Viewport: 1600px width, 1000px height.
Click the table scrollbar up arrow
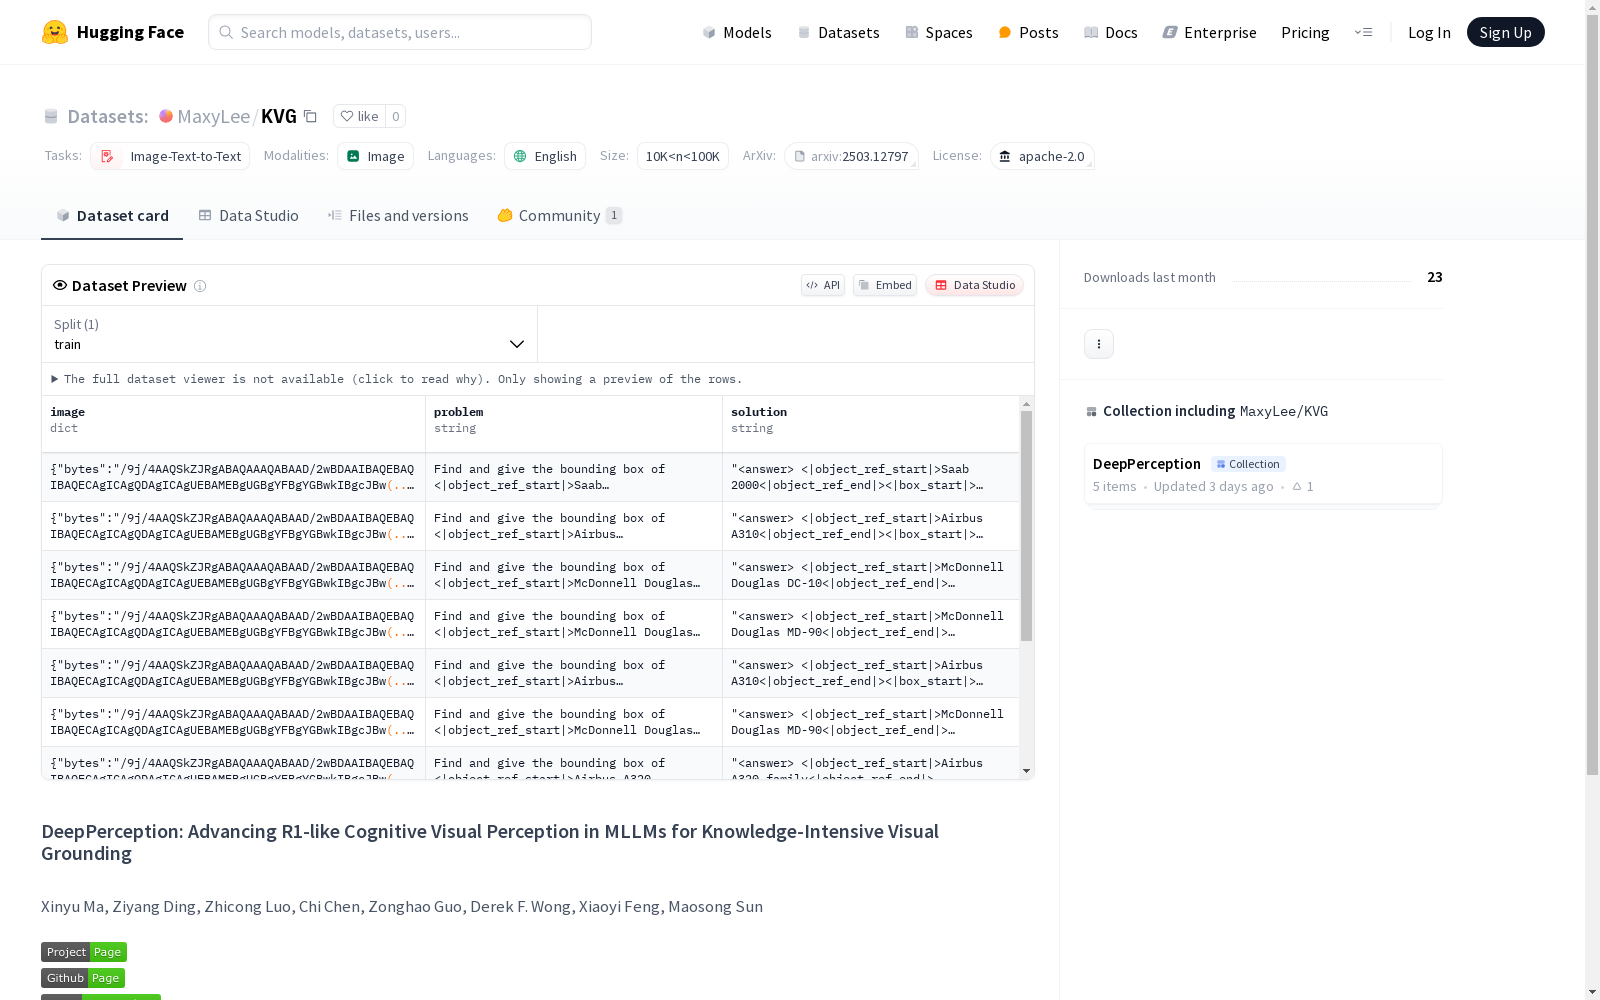[x=1026, y=404]
